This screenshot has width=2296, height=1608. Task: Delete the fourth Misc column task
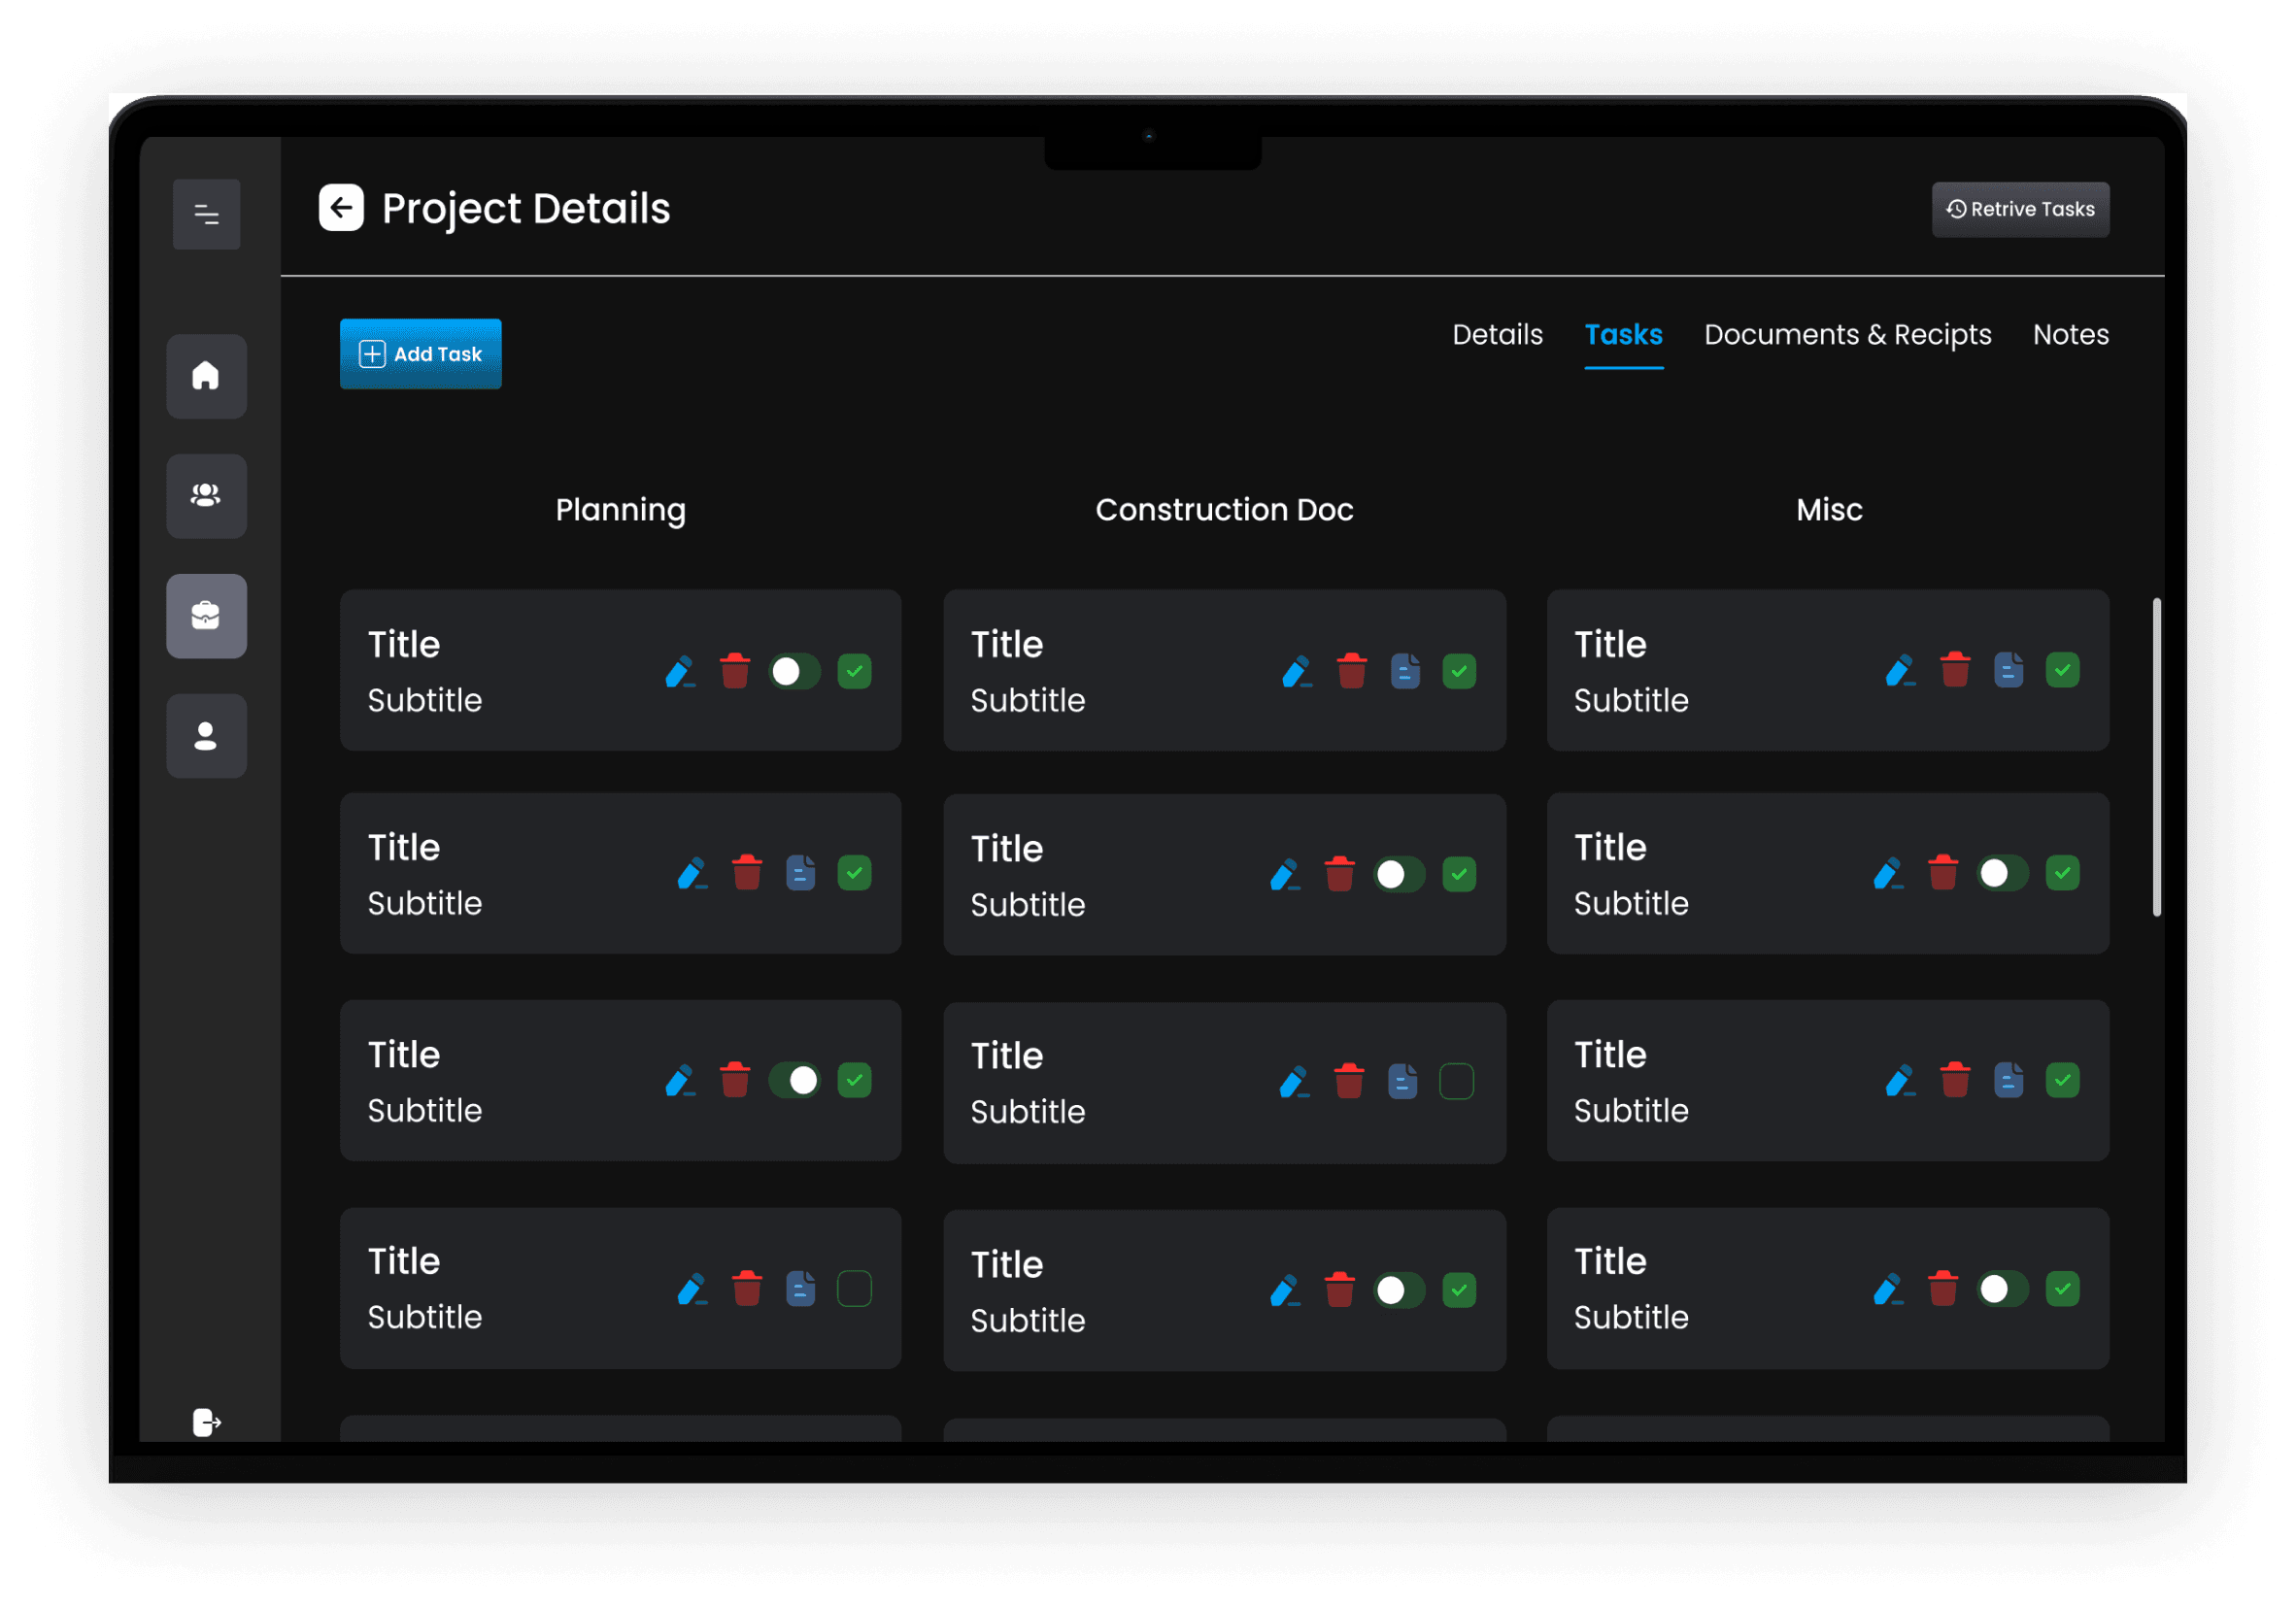pyautogui.click(x=1942, y=1289)
